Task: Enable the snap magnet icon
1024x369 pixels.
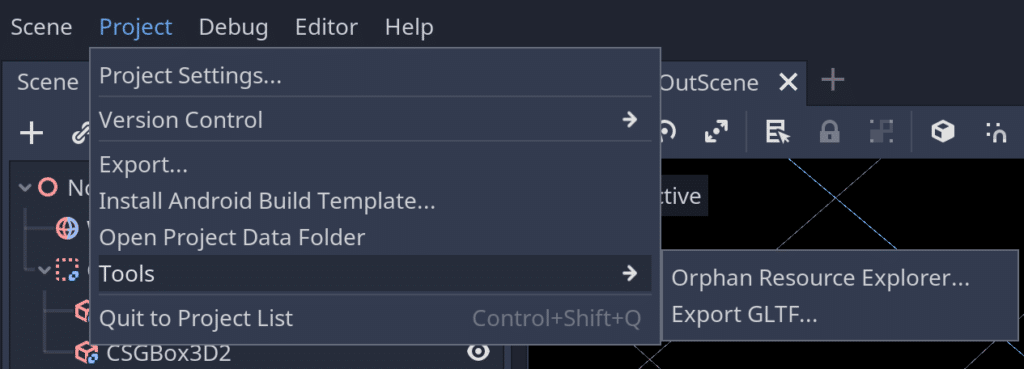Action: tap(997, 133)
